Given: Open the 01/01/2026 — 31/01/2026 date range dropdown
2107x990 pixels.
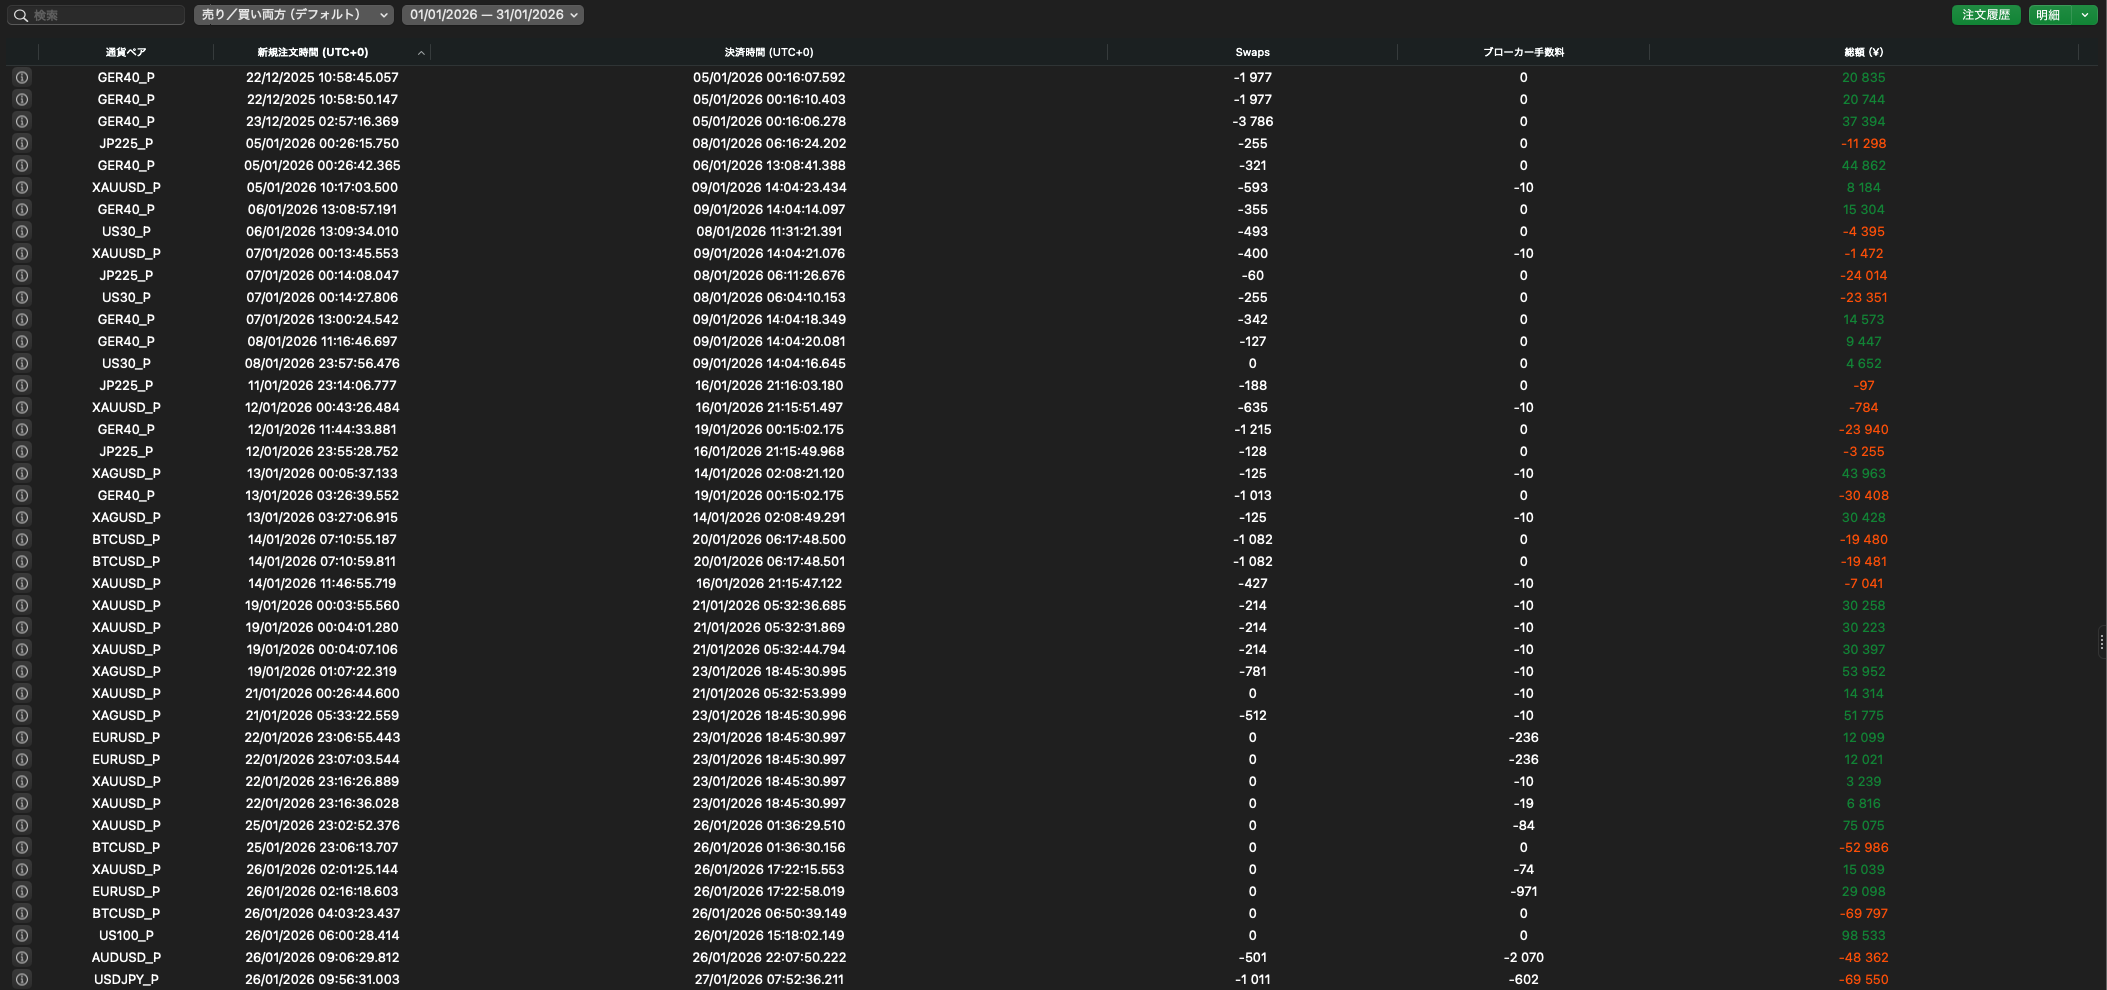Looking at the screenshot, I should point(493,15).
